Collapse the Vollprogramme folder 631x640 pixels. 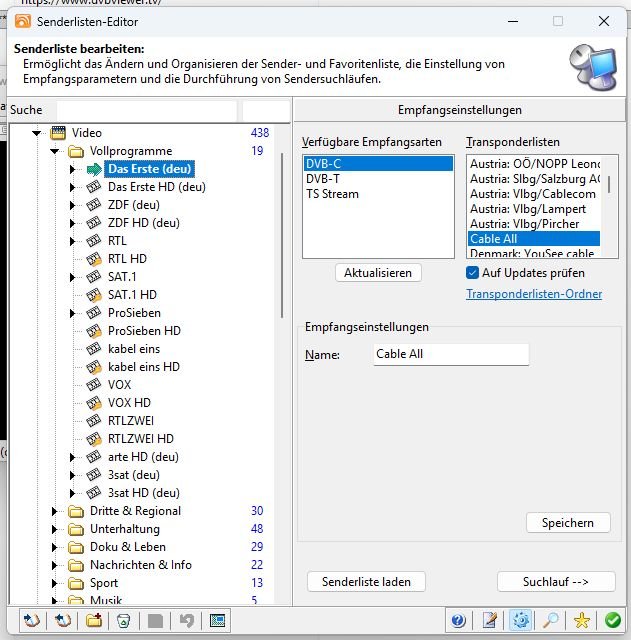pyautogui.click(x=55, y=151)
